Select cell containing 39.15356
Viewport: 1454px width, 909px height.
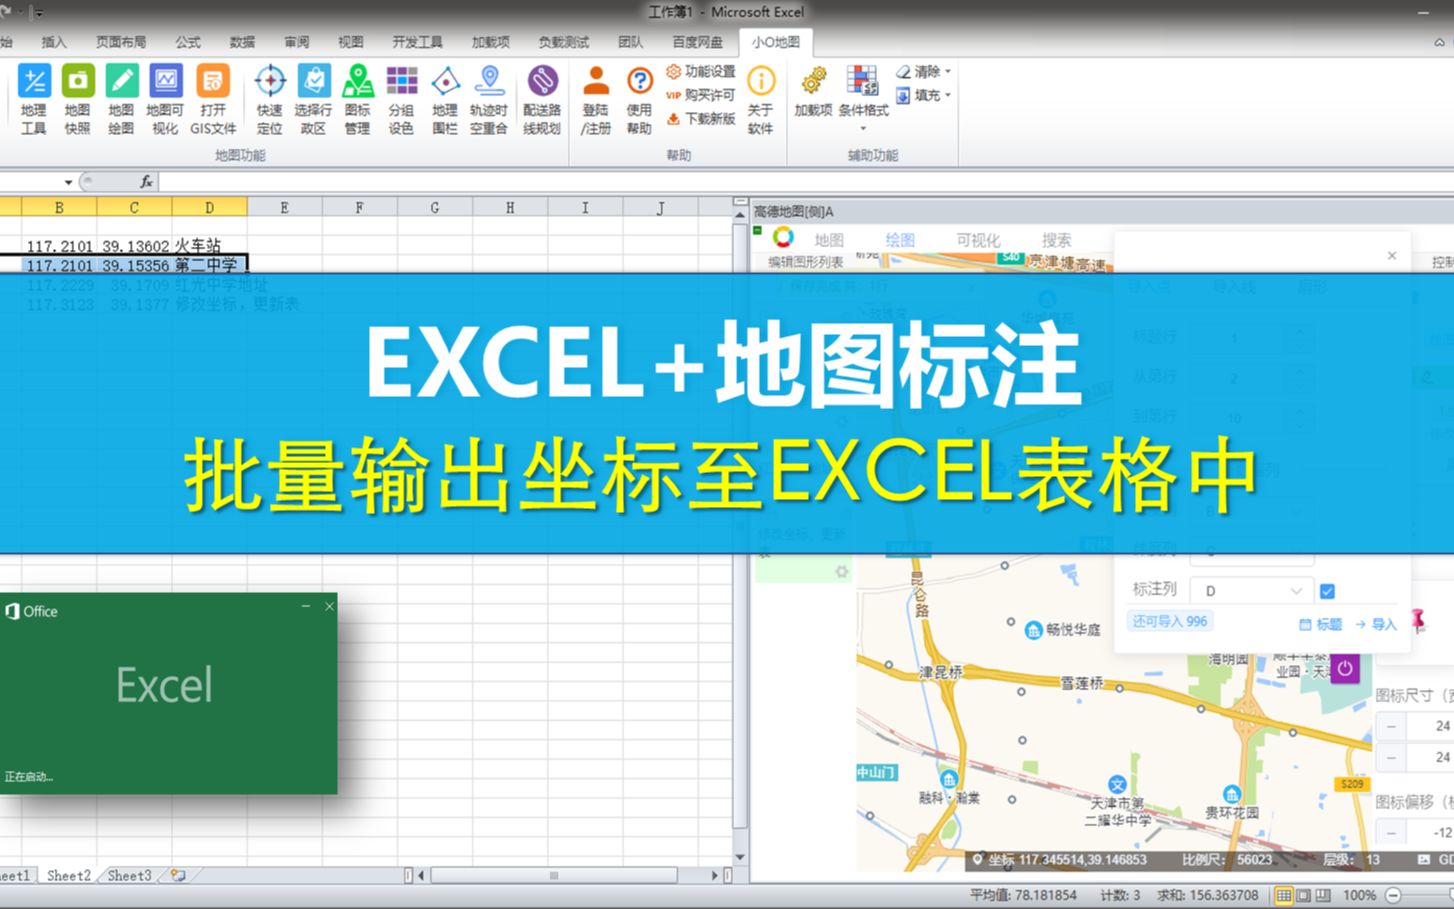134,265
